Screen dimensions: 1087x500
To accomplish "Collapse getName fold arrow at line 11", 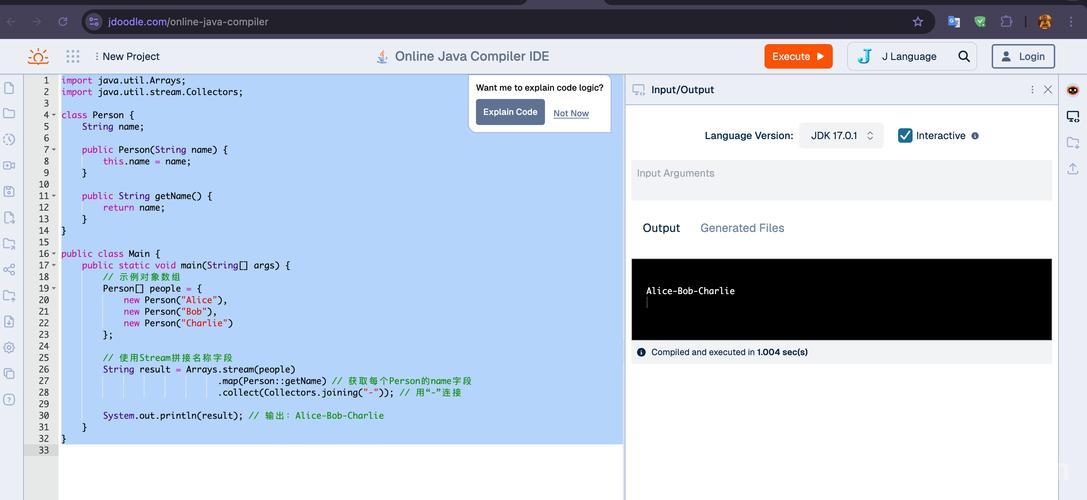I will [54, 196].
